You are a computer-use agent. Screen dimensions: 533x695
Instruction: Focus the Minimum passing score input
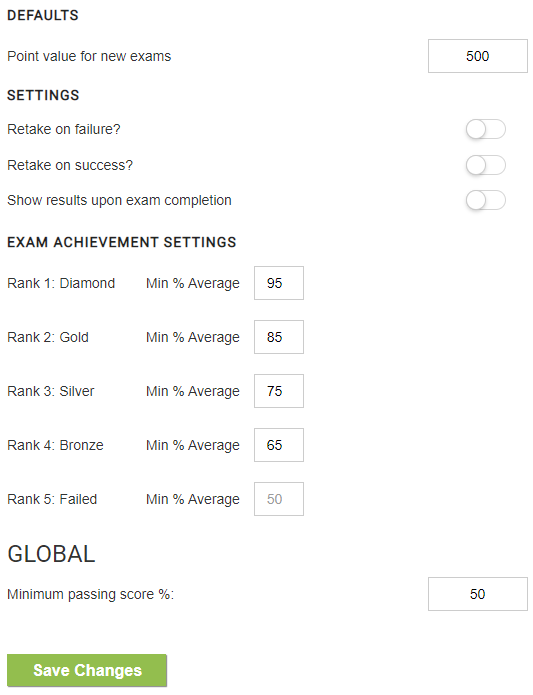(478, 594)
